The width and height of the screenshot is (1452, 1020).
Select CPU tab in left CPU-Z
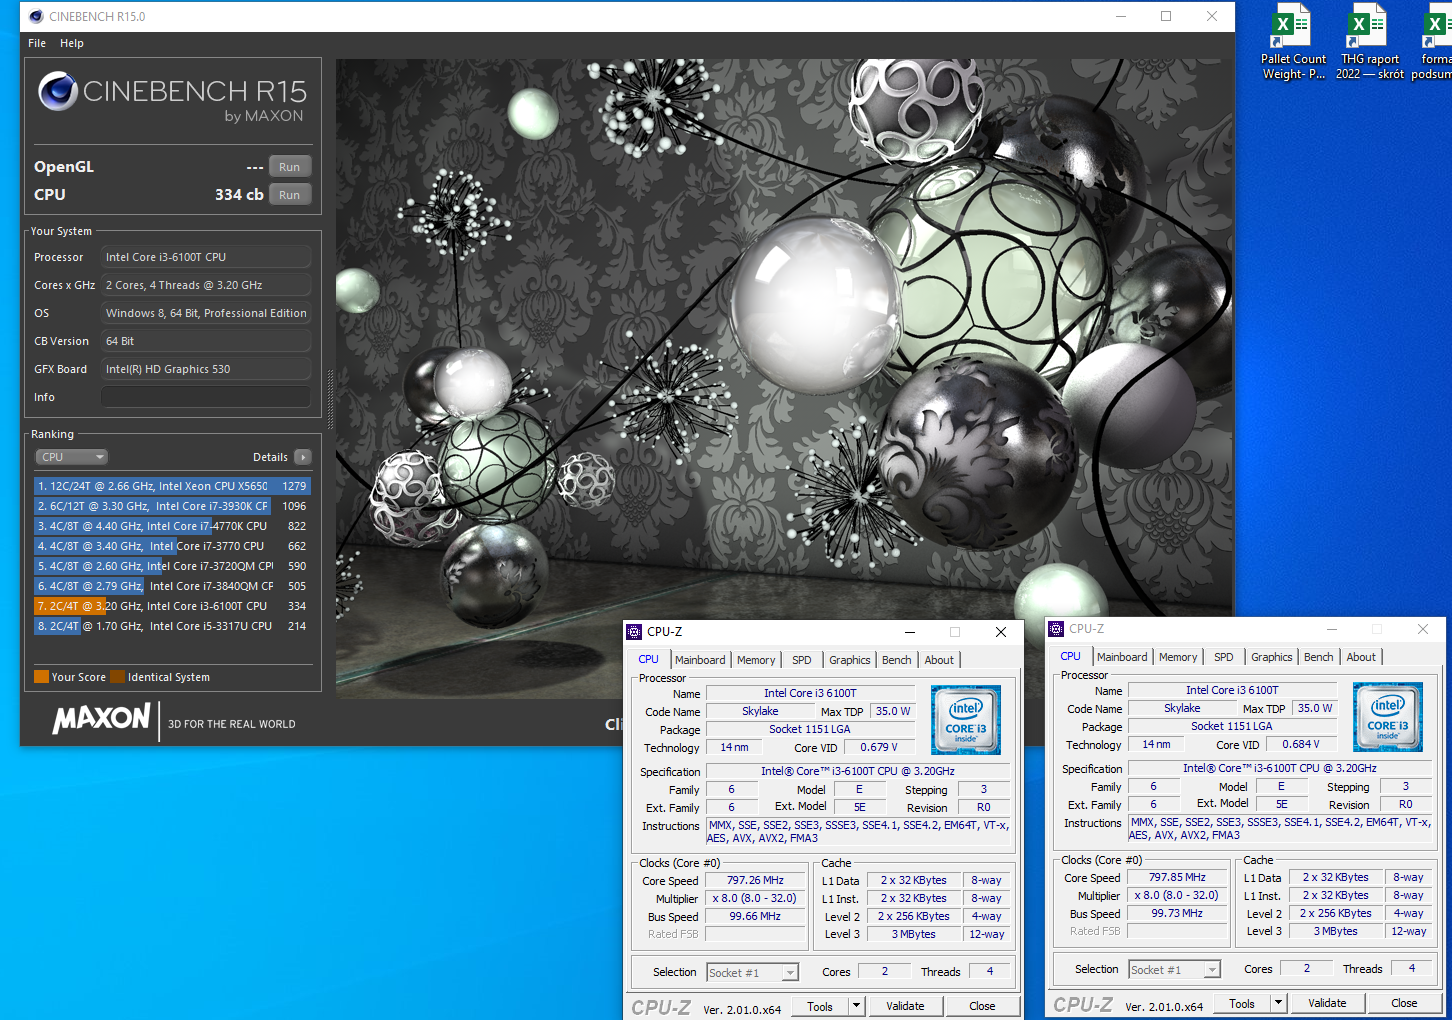(x=649, y=659)
